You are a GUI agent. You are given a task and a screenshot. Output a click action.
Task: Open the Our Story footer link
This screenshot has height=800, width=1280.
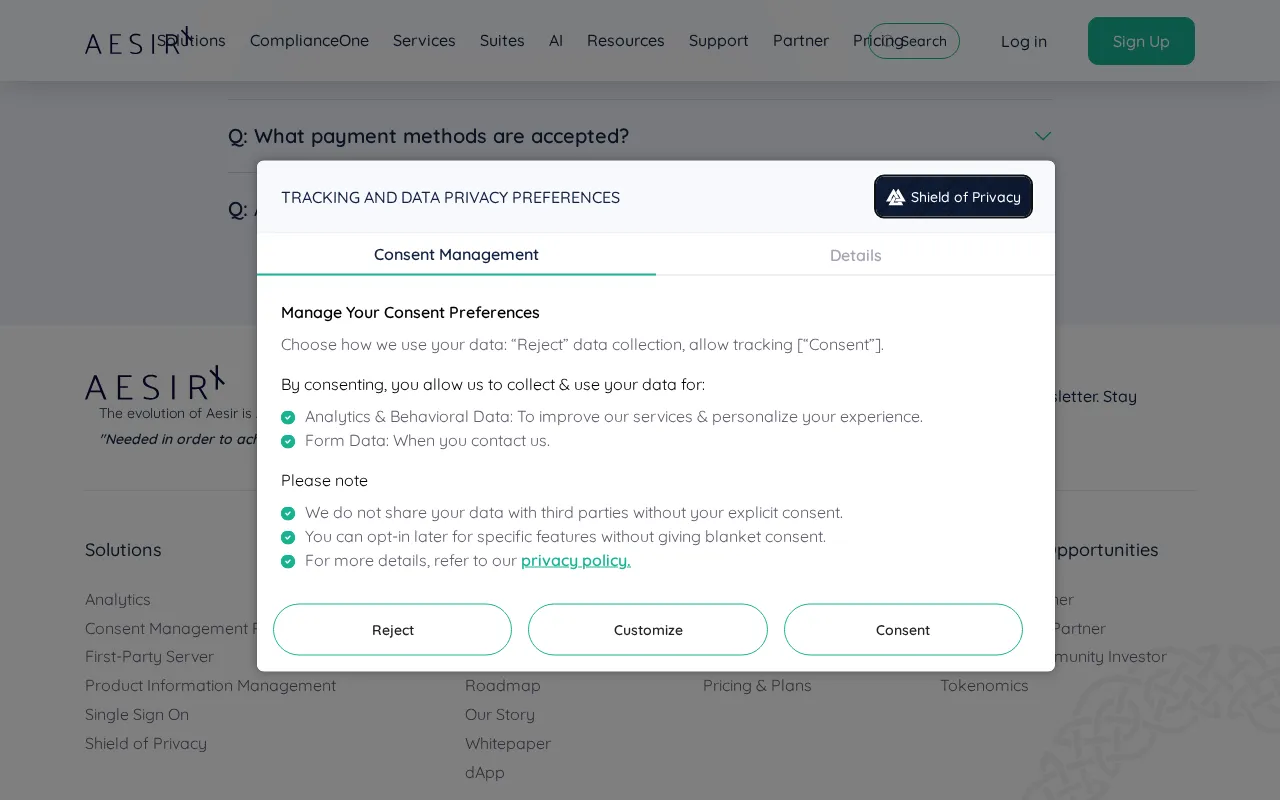500,715
